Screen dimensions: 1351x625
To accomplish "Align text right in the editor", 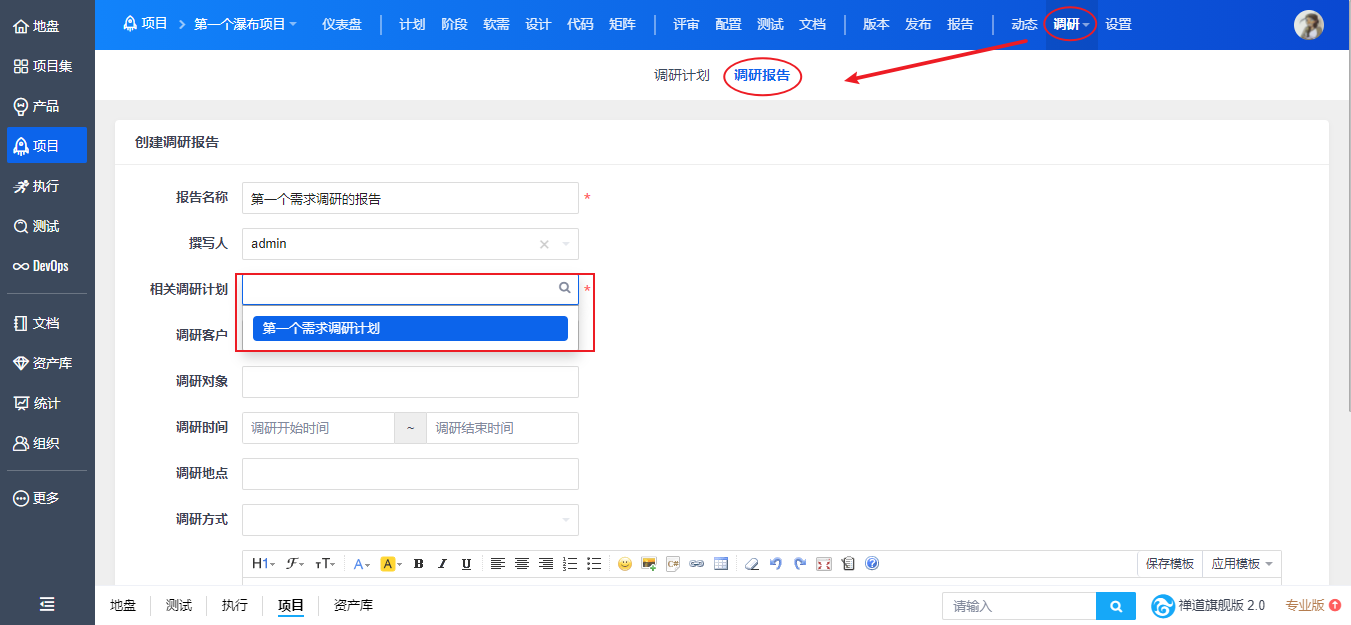I will tap(546, 564).
